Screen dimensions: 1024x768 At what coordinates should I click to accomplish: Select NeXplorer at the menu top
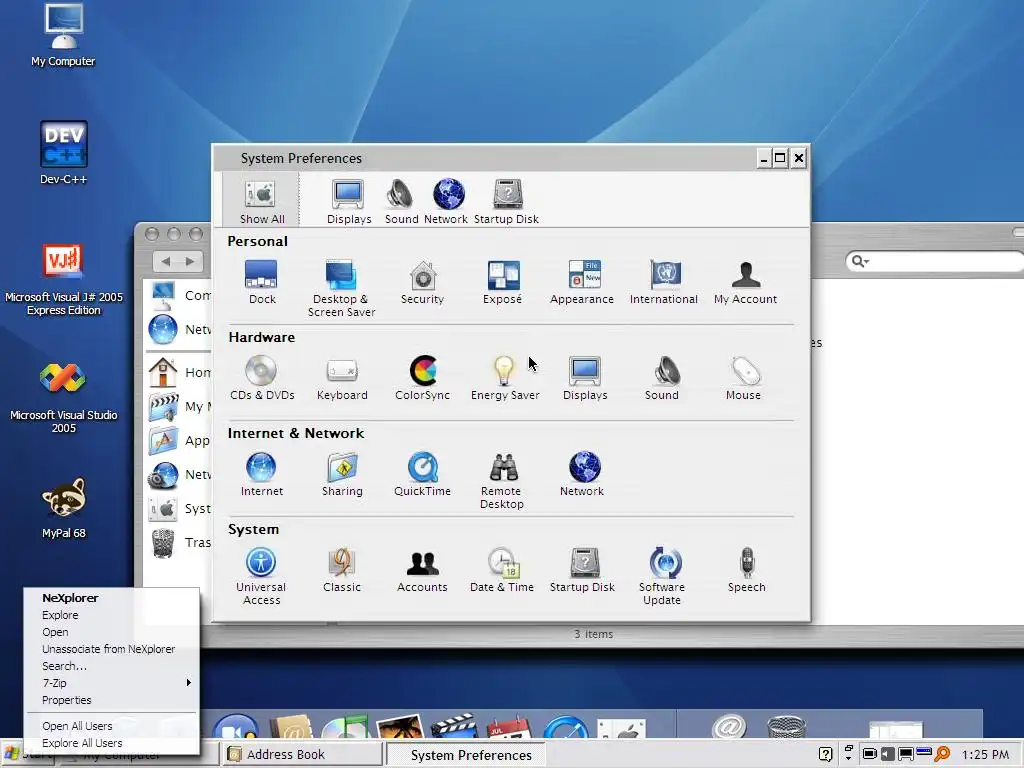(111, 598)
